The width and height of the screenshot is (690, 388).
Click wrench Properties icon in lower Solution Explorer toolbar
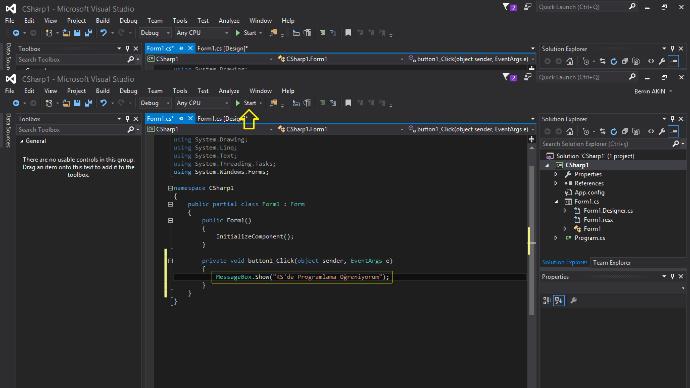tap(662, 132)
